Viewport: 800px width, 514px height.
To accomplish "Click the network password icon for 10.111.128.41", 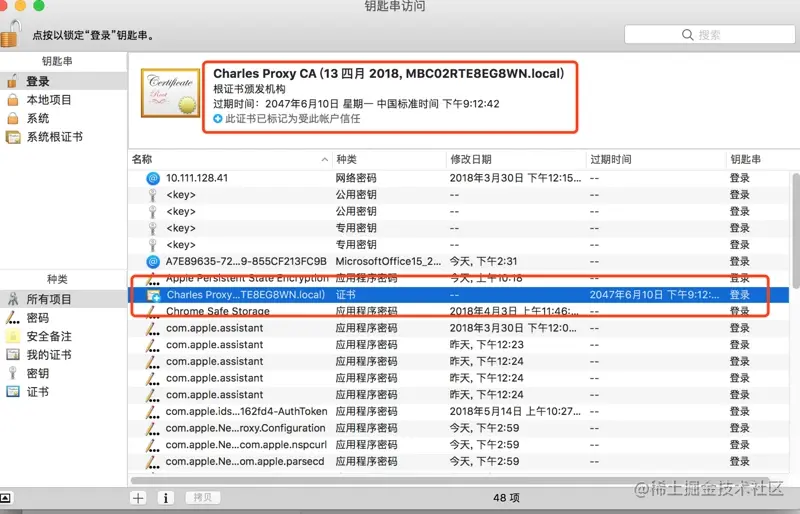I will pyautogui.click(x=153, y=178).
